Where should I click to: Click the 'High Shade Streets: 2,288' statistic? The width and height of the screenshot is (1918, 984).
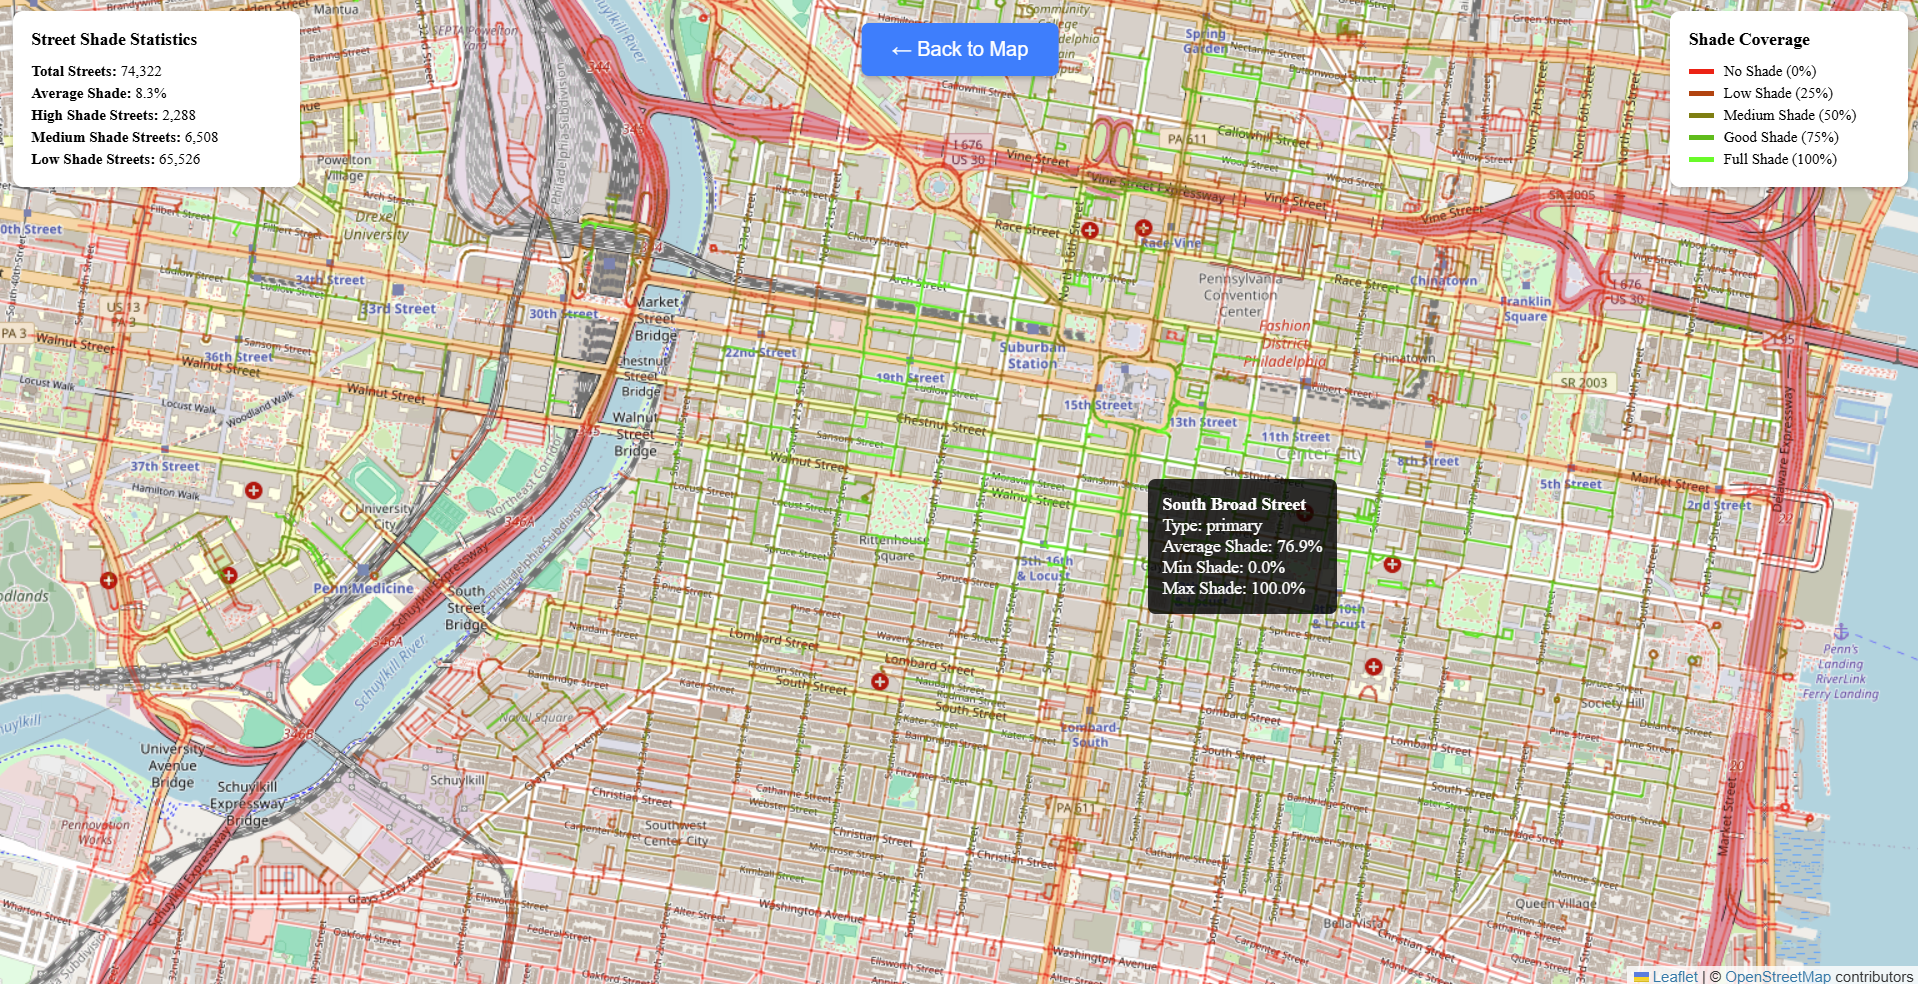(113, 115)
